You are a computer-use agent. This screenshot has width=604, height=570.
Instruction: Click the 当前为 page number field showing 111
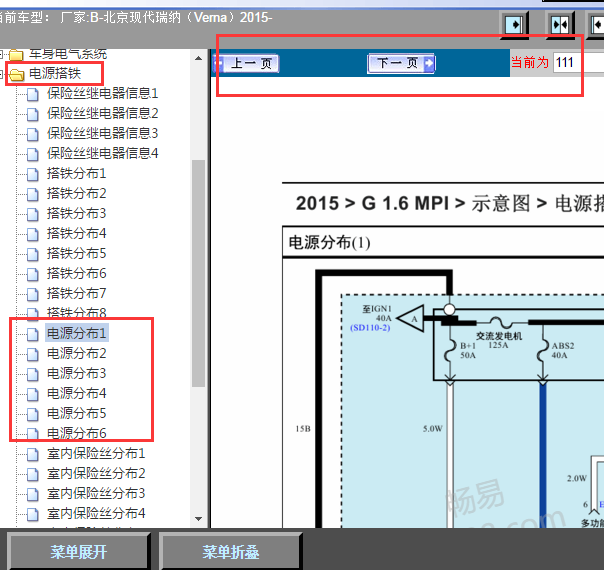(579, 62)
